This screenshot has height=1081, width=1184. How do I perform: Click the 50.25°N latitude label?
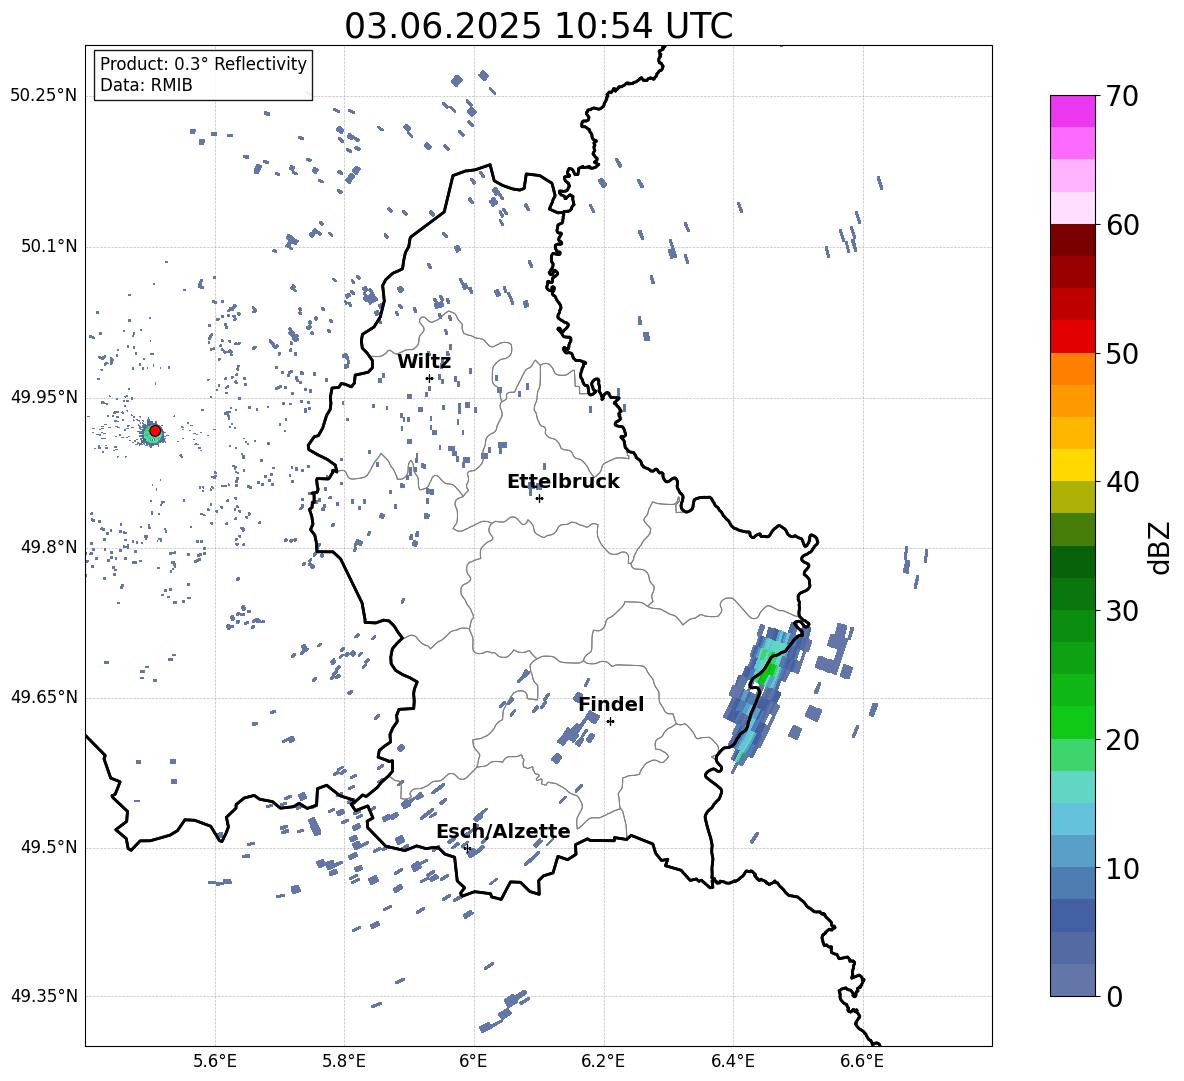[44, 96]
